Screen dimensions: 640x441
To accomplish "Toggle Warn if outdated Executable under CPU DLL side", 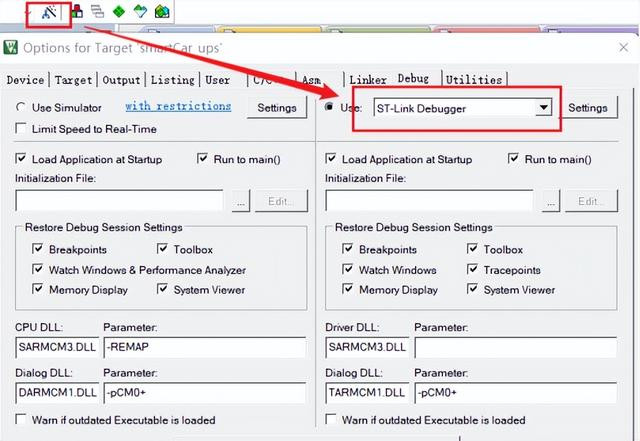I will coord(20,419).
